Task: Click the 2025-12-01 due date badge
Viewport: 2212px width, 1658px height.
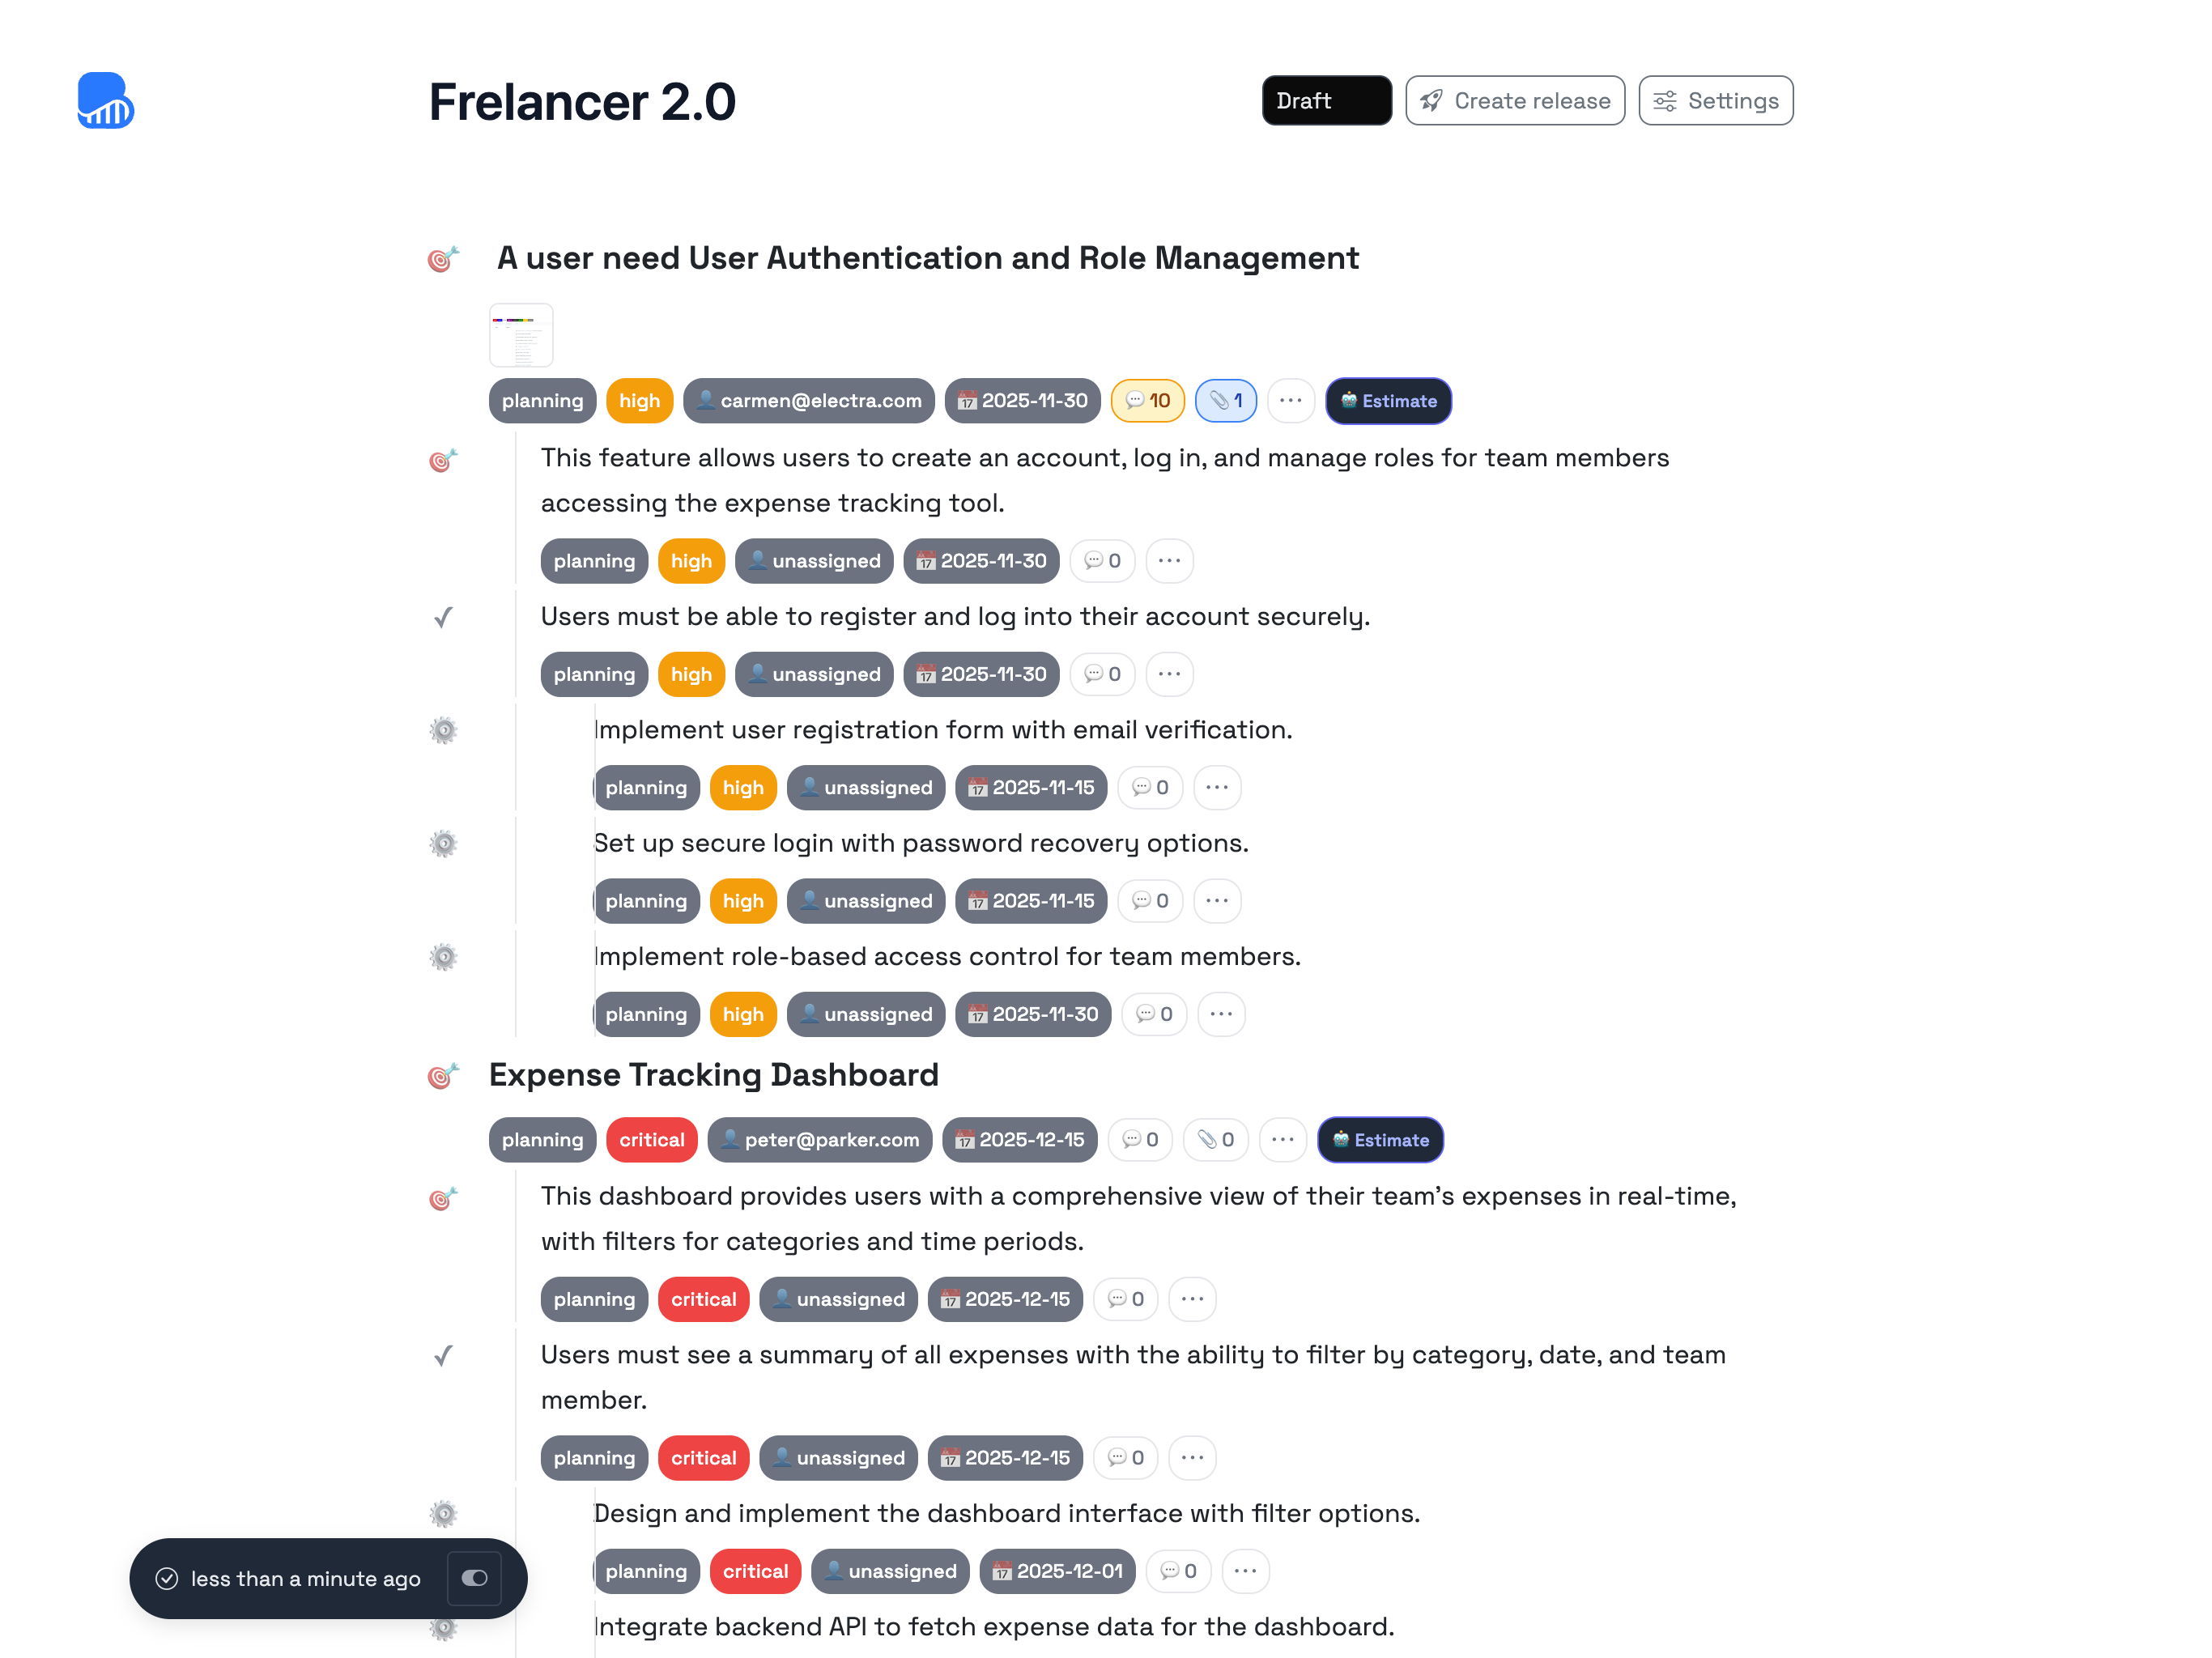Action: pyautogui.click(x=1057, y=1571)
